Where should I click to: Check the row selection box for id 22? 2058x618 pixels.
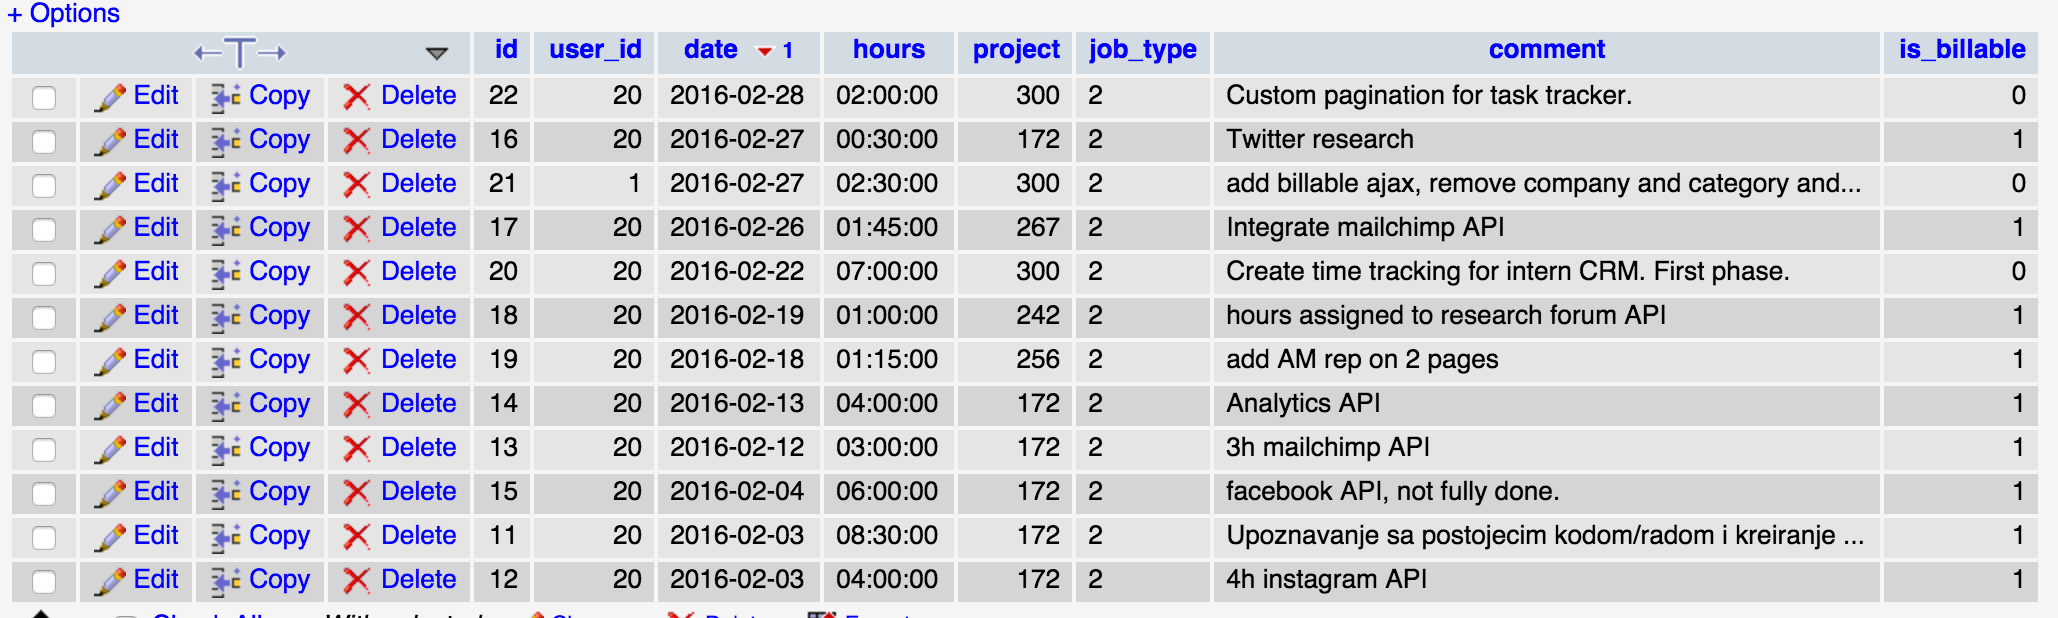pos(44,96)
